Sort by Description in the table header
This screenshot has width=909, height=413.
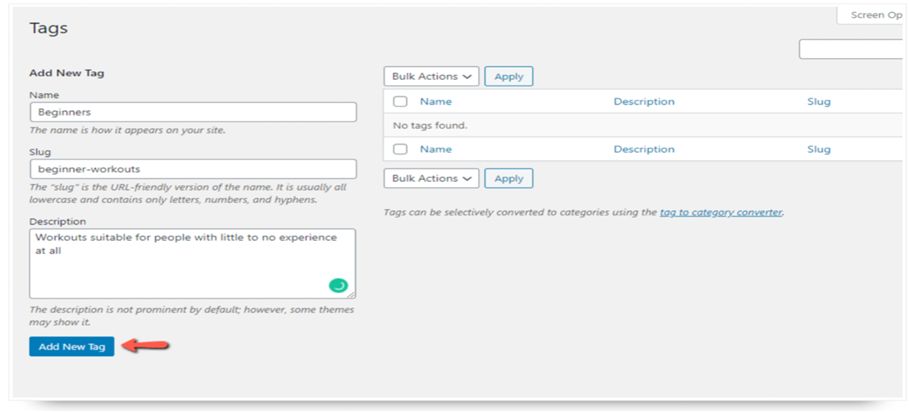[x=644, y=102]
